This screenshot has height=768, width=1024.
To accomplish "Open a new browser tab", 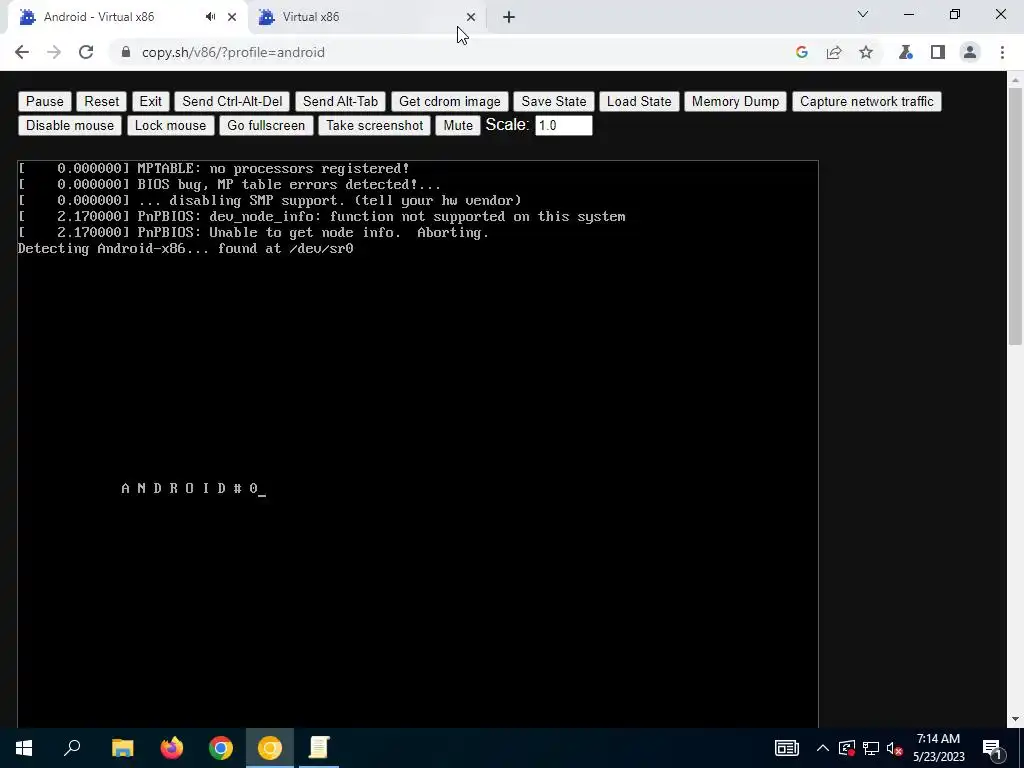I will click(509, 17).
